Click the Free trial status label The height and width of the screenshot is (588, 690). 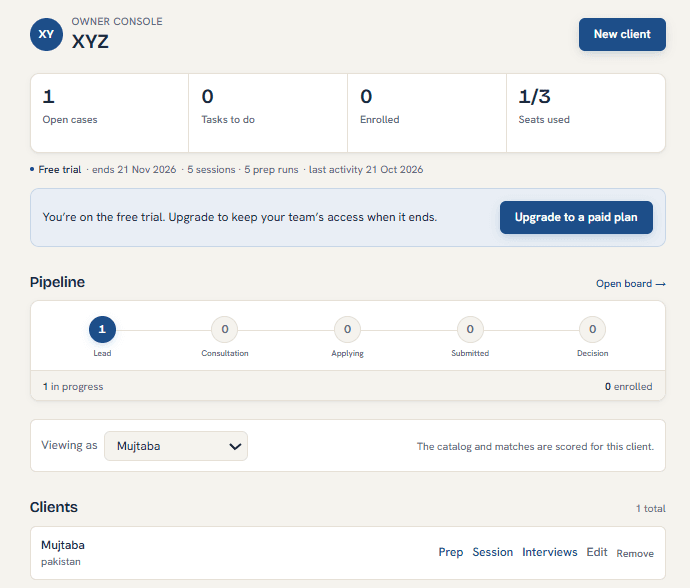click(x=59, y=170)
